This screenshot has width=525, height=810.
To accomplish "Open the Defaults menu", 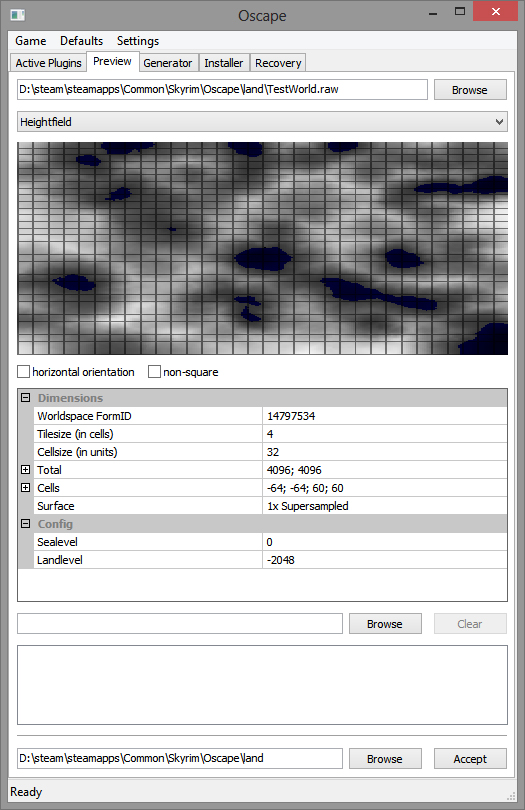I will click(x=82, y=41).
